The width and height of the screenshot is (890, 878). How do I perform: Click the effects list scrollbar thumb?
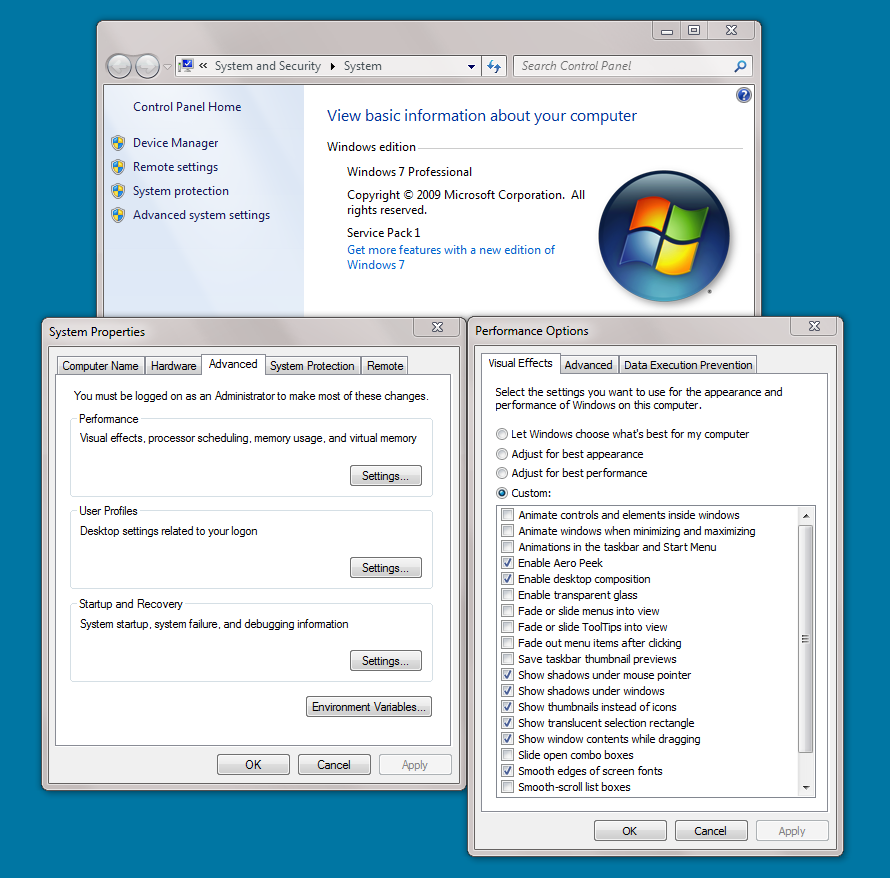tap(806, 638)
